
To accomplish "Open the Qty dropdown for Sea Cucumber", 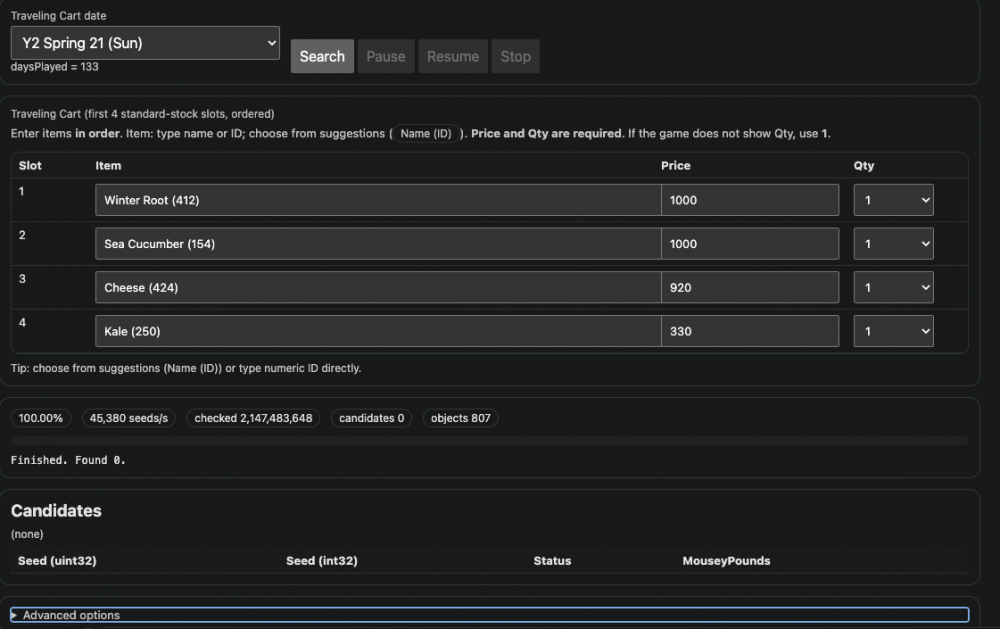I will 893,243.
